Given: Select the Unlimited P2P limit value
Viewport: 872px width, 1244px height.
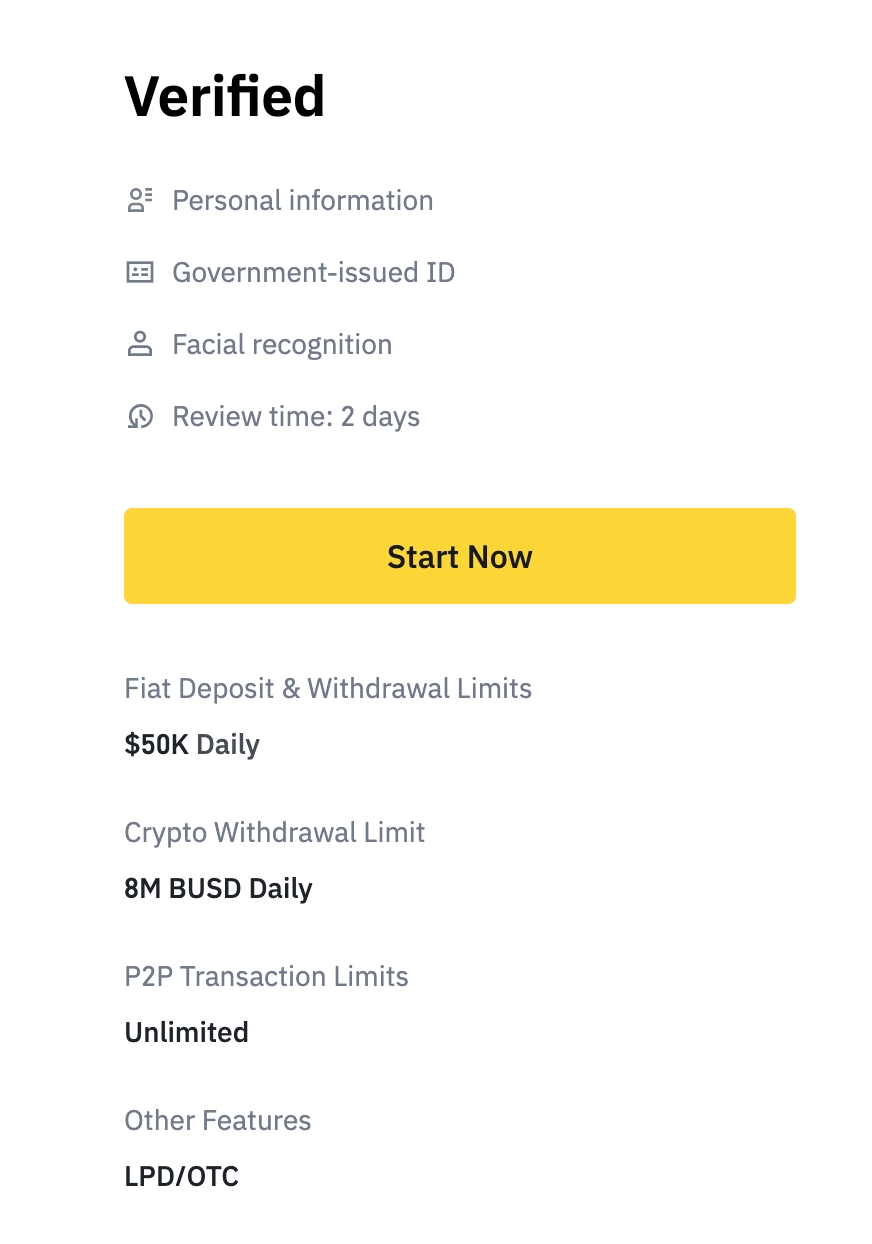Looking at the screenshot, I should tap(186, 1033).
